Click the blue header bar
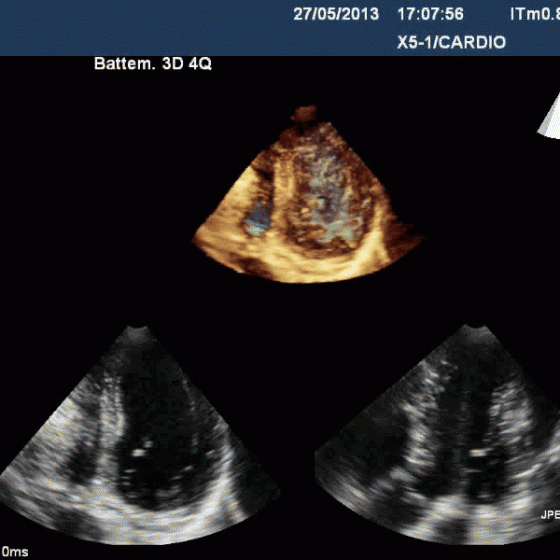Image resolution: width=560 pixels, height=560 pixels. click(x=280, y=28)
